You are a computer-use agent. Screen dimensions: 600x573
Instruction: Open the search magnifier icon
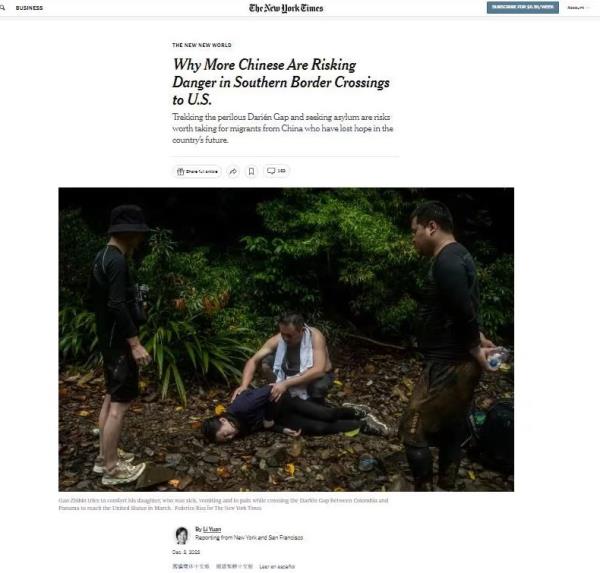tap(3, 8)
